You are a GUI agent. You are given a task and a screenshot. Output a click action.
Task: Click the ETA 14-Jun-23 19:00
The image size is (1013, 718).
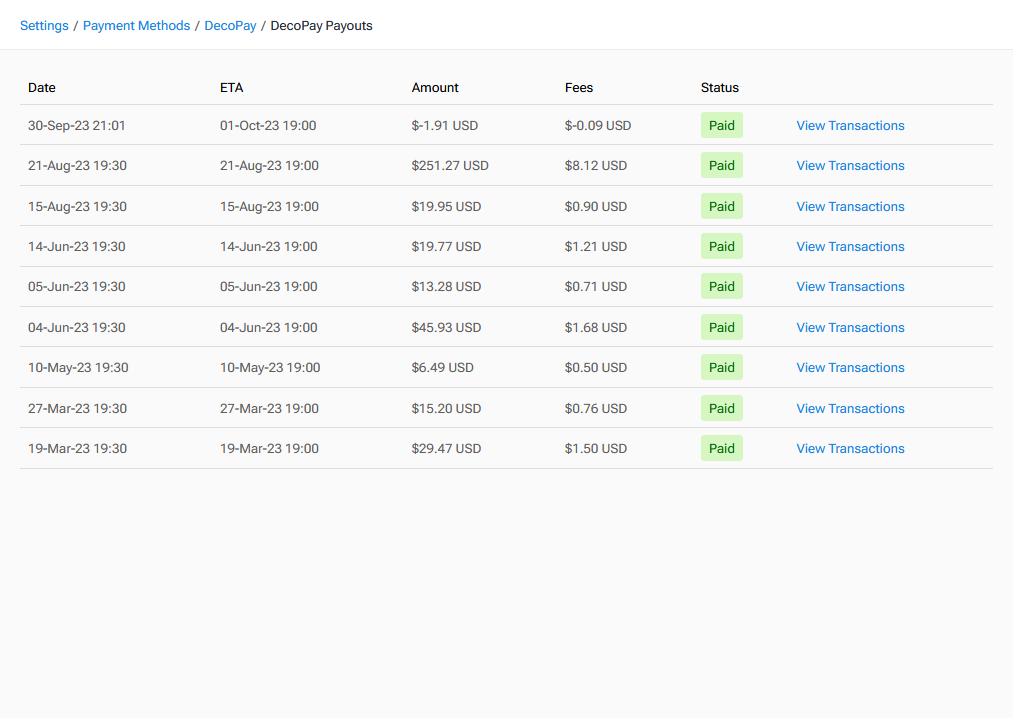[x=269, y=246]
